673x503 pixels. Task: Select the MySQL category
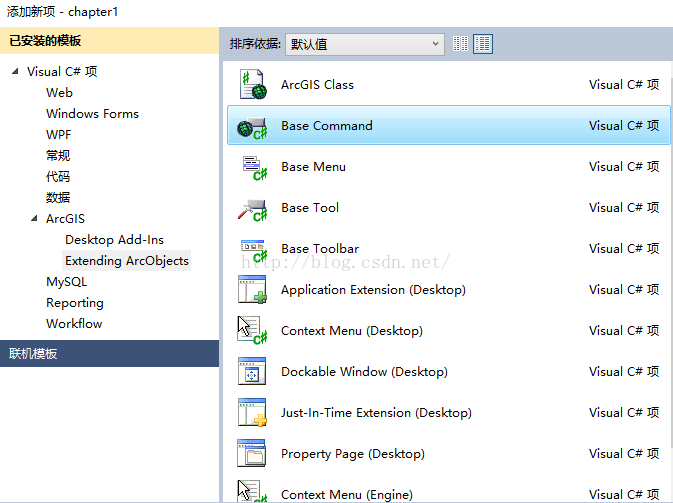67,282
